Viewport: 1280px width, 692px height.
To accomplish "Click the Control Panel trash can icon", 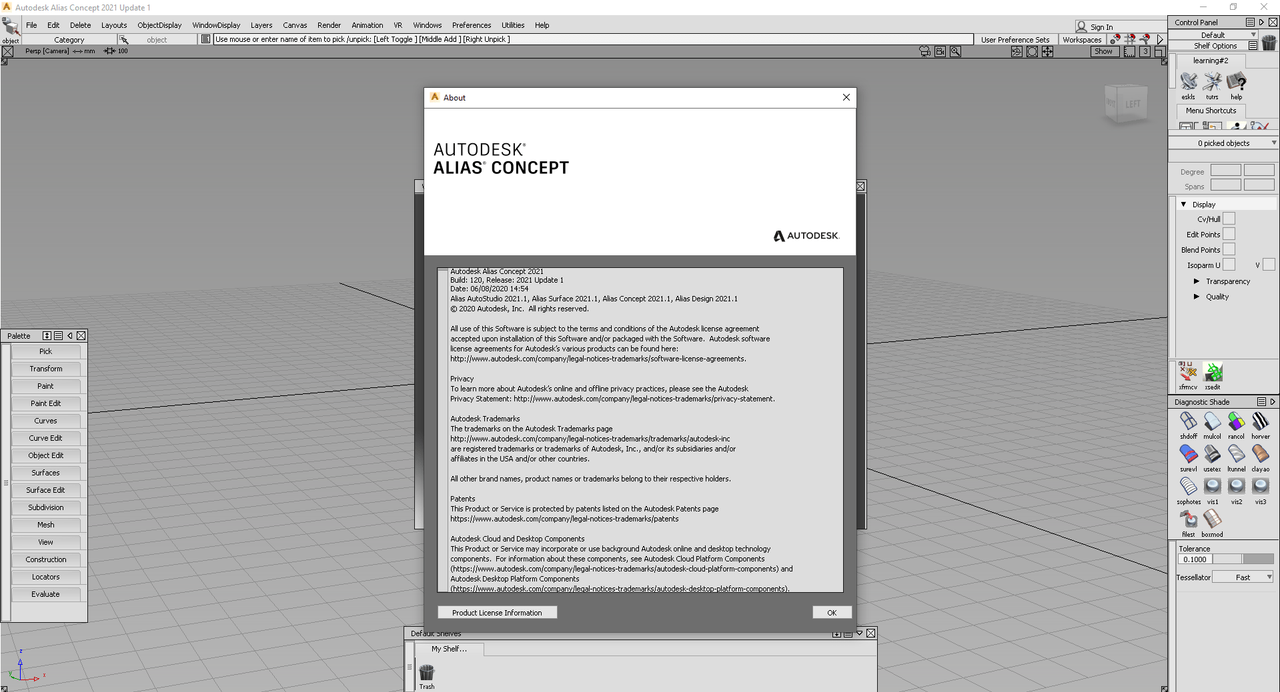I will coord(1268,42).
